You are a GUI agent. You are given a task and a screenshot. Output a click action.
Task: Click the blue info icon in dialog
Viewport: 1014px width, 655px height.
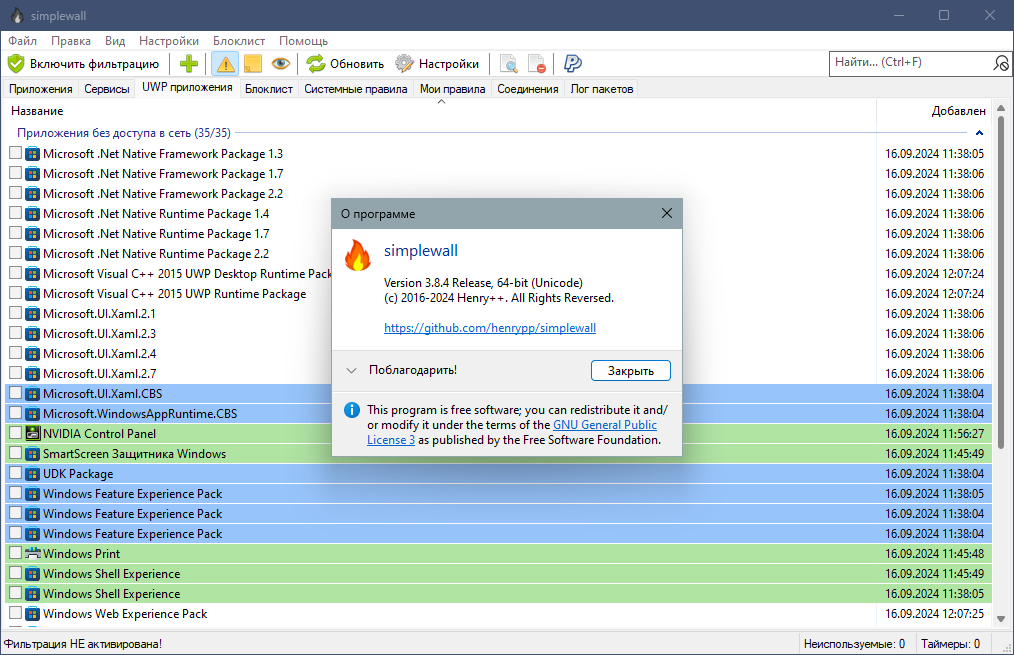pyautogui.click(x=352, y=410)
